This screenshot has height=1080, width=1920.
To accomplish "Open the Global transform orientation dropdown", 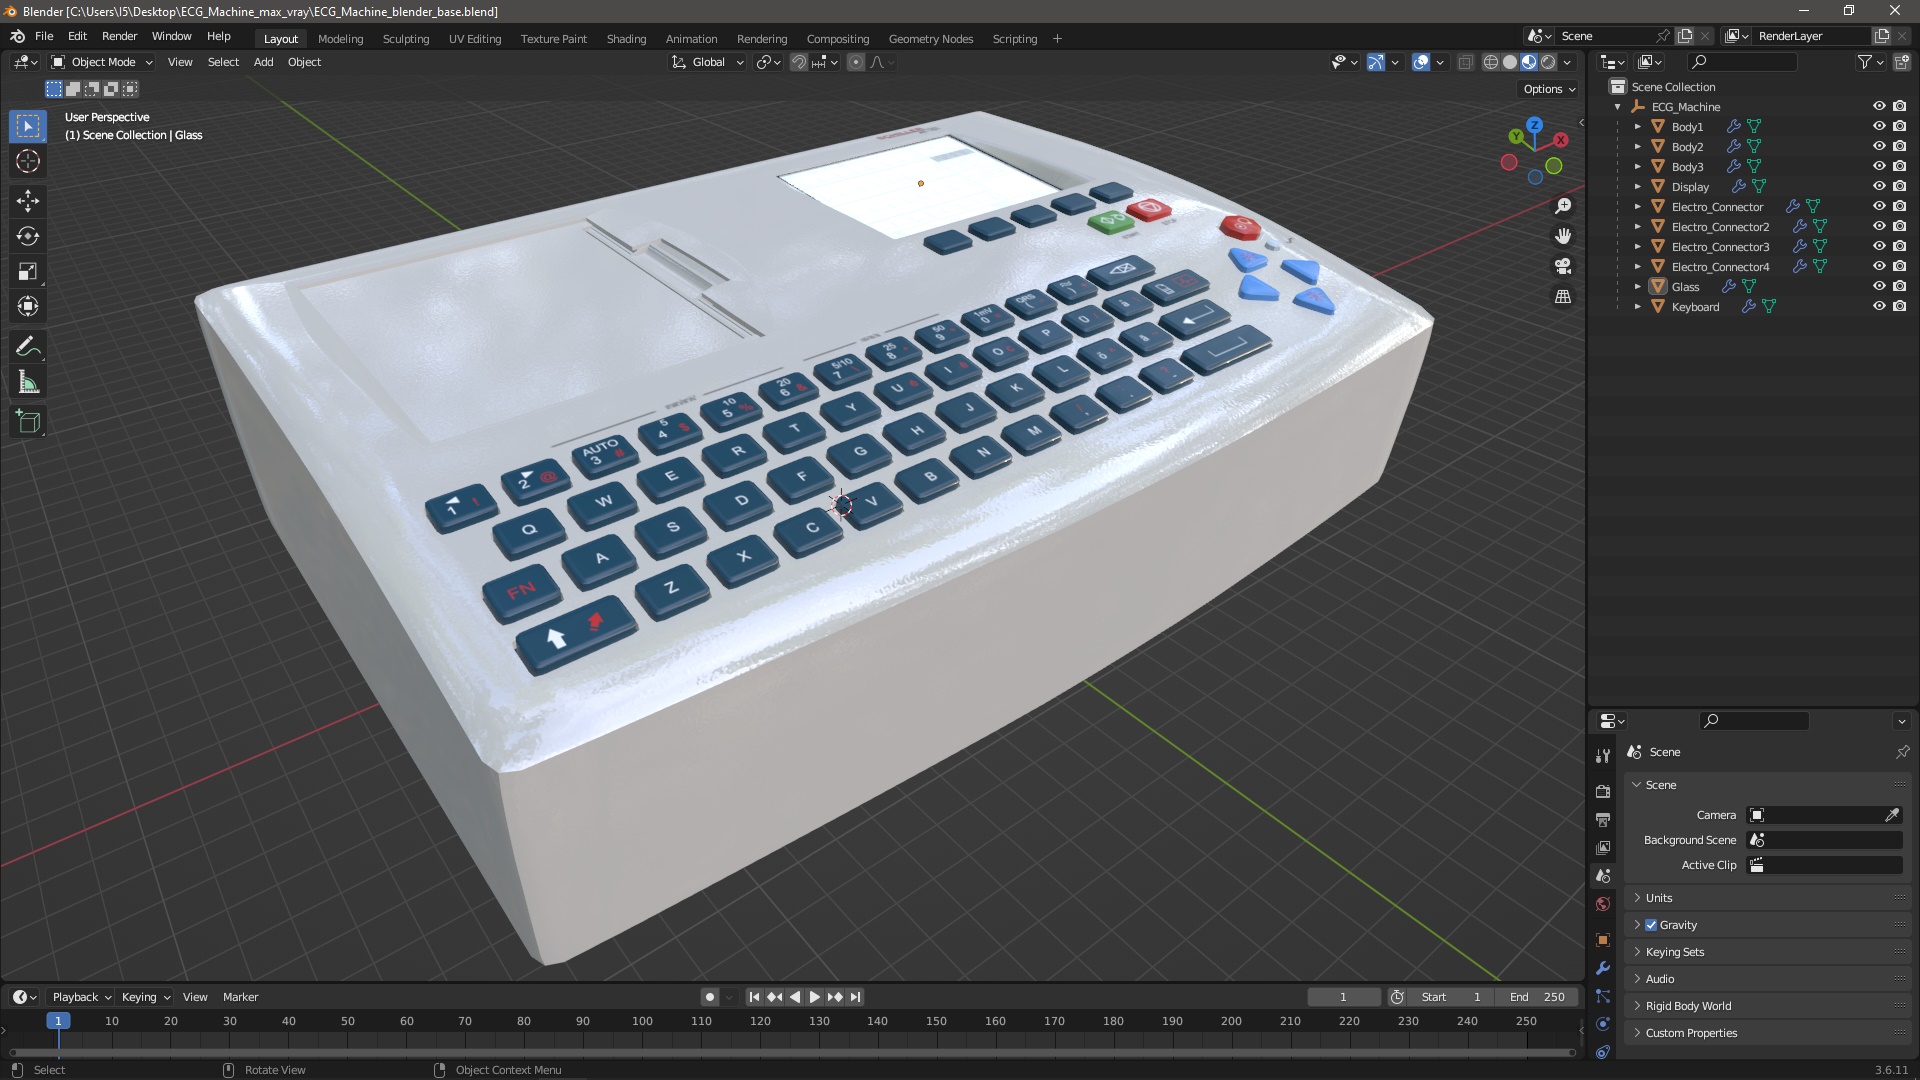I will 708,62.
